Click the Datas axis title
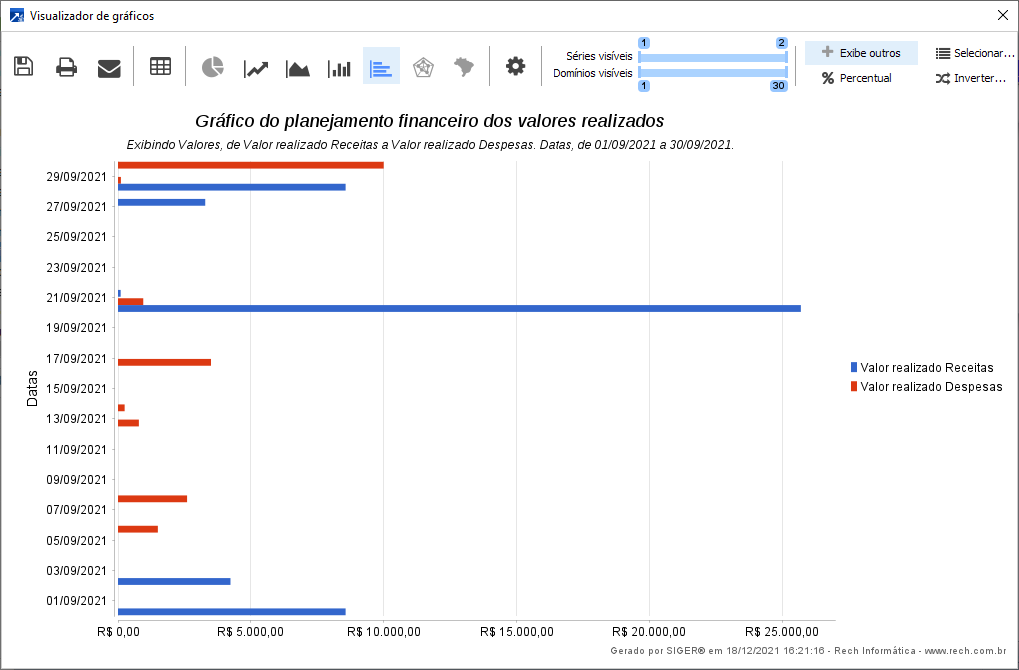The width and height of the screenshot is (1019, 670). coord(32,389)
